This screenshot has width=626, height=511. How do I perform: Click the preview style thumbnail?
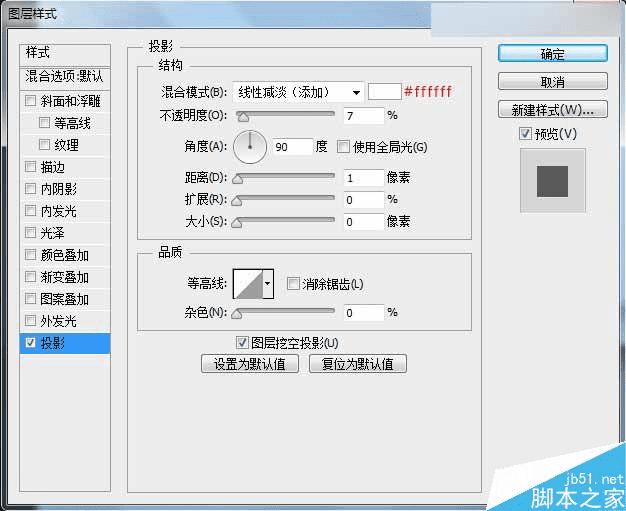(x=553, y=180)
